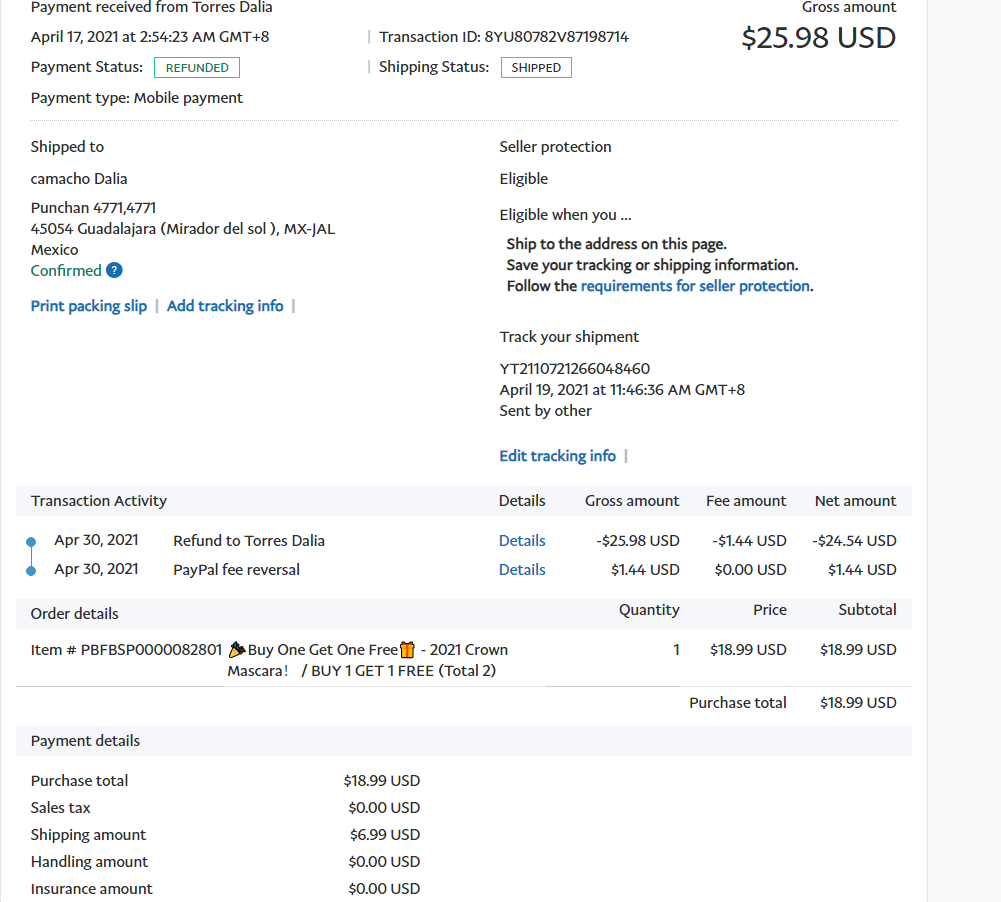
Task: Click the Add tracking info link
Action: (225, 306)
